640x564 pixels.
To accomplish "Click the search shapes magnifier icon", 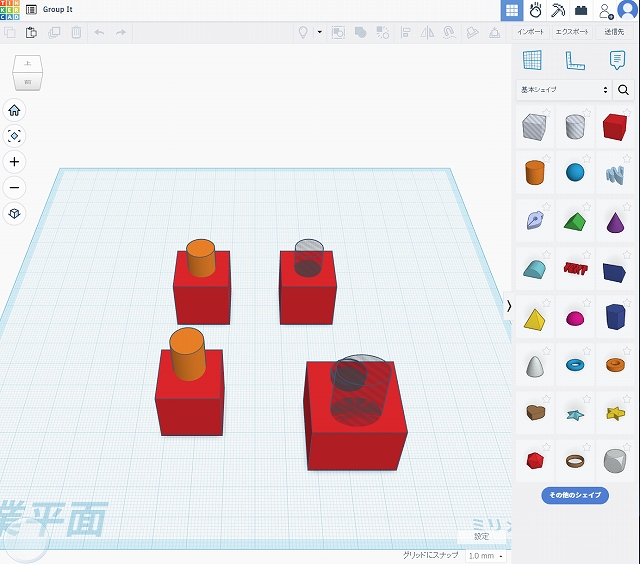I will point(624,90).
